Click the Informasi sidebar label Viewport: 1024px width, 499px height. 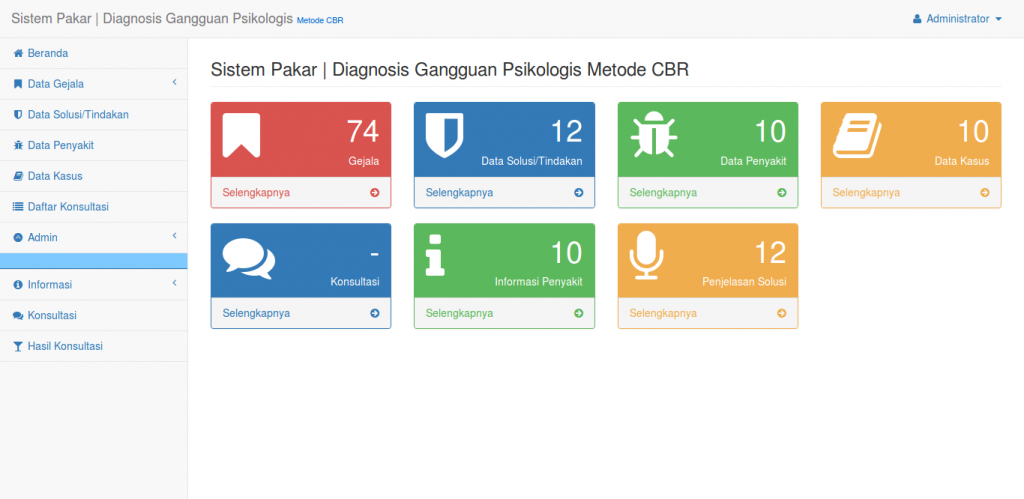click(50, 285)
